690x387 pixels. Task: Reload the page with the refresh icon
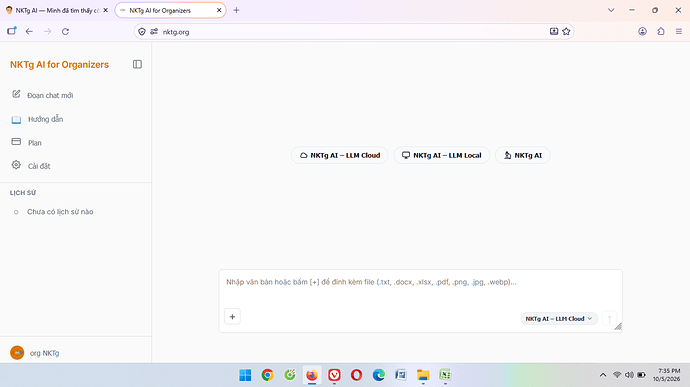point(66,31)
